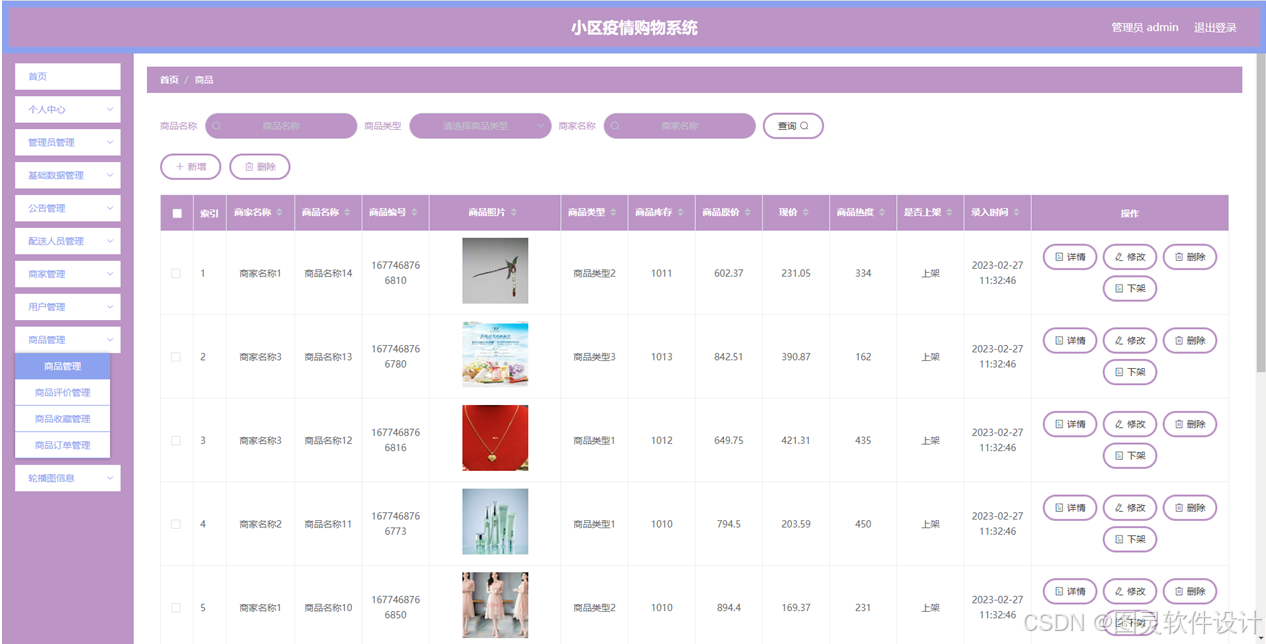Click the 新增 add button
Viewport: 1266px width, 644px height.
190,167
